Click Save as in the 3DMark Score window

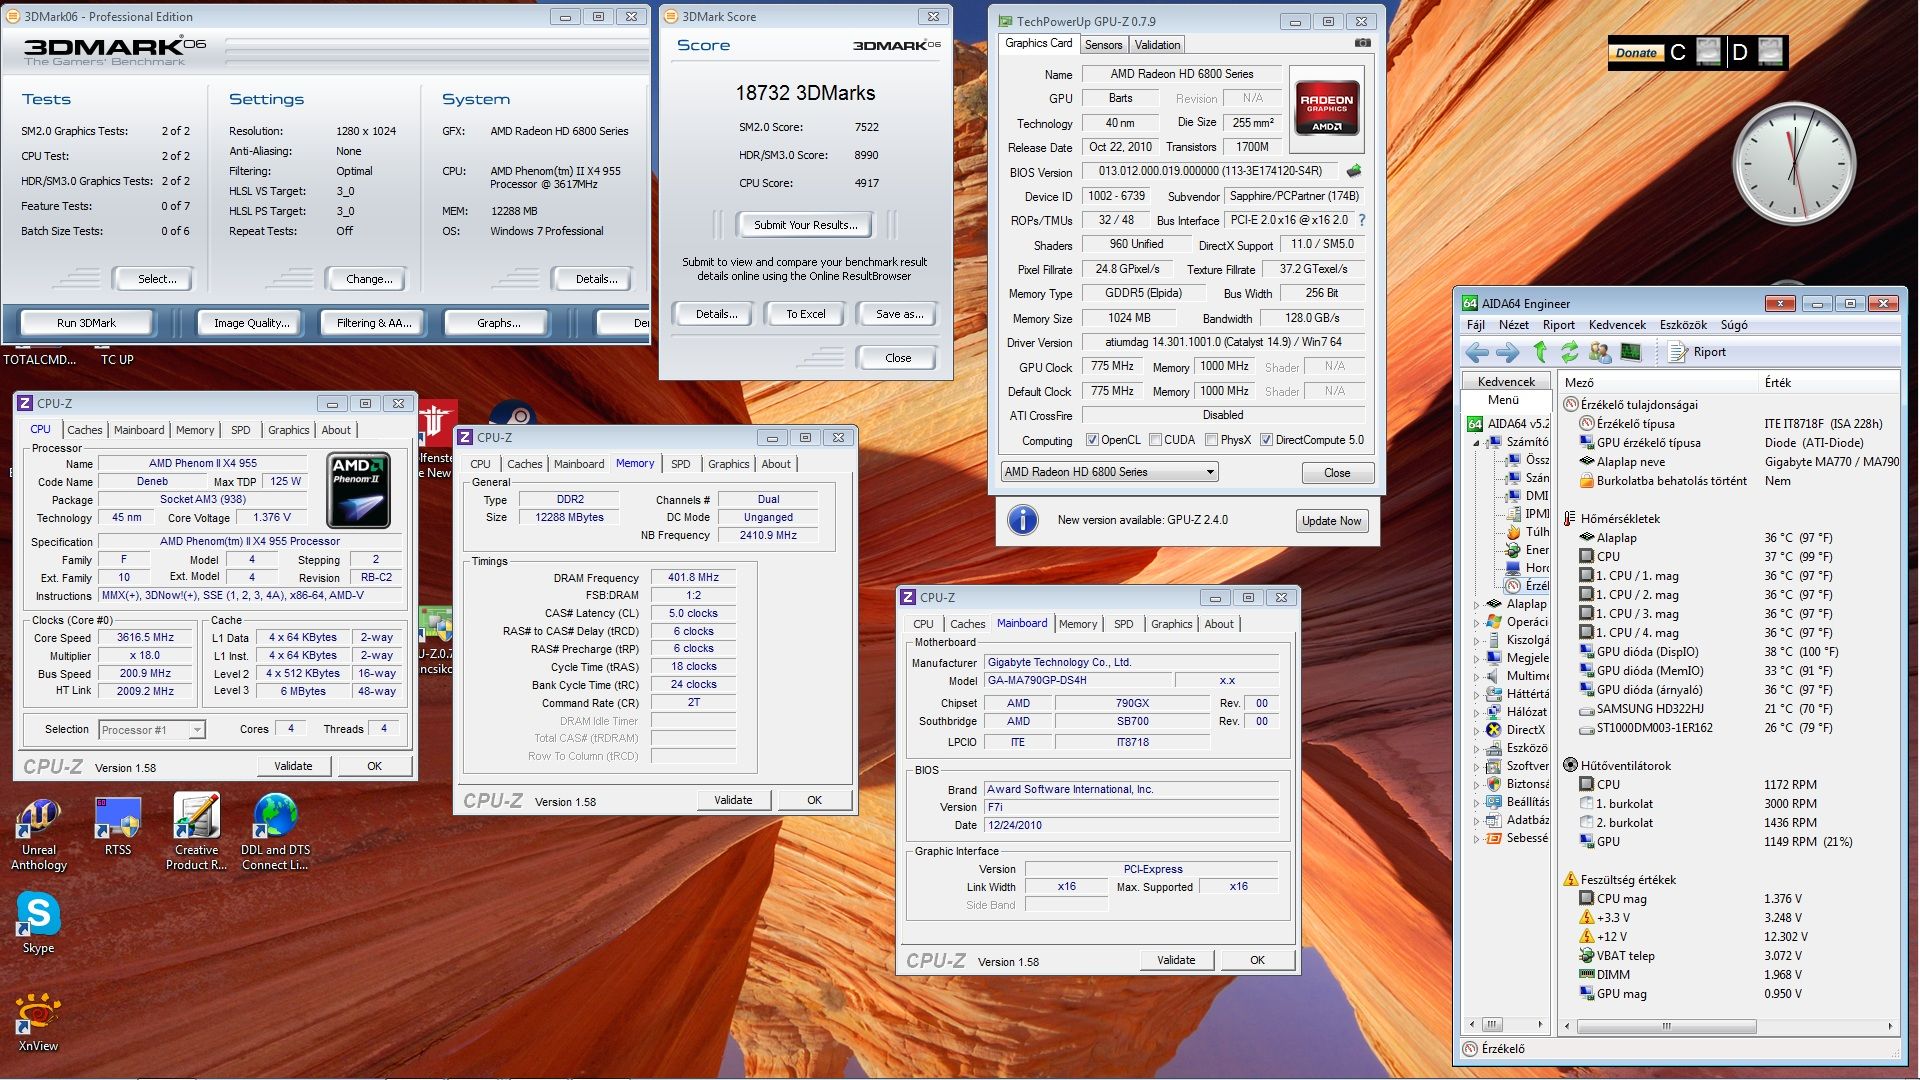898,314
